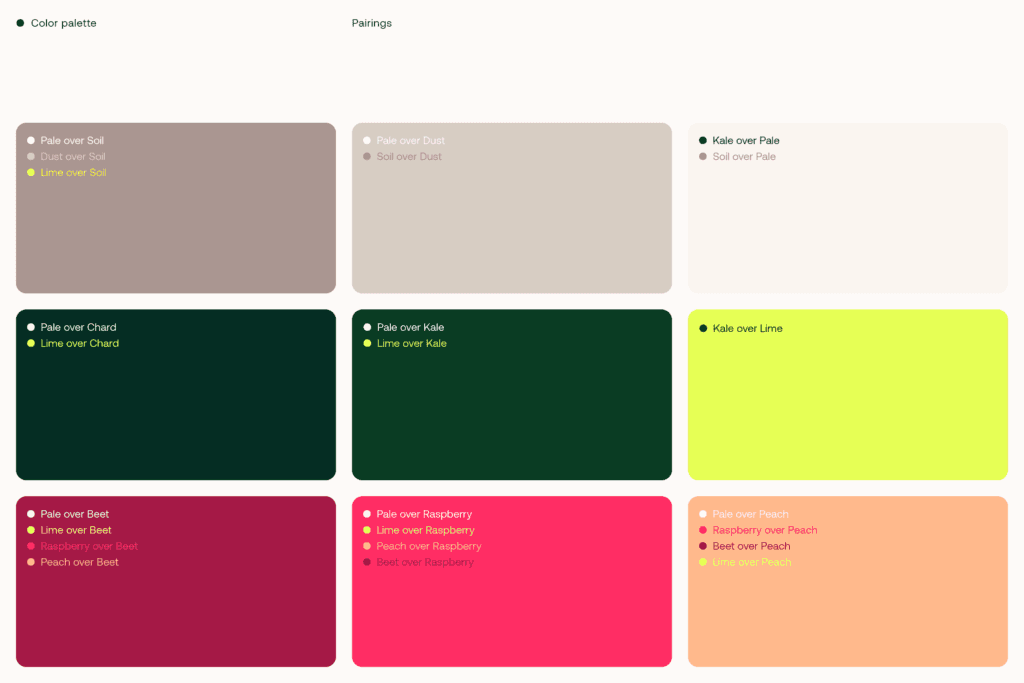Screen dimensions: 1024x683
Task: Click the Soil over Dust label
Action: pyautogui.click(x=409, y=157)
